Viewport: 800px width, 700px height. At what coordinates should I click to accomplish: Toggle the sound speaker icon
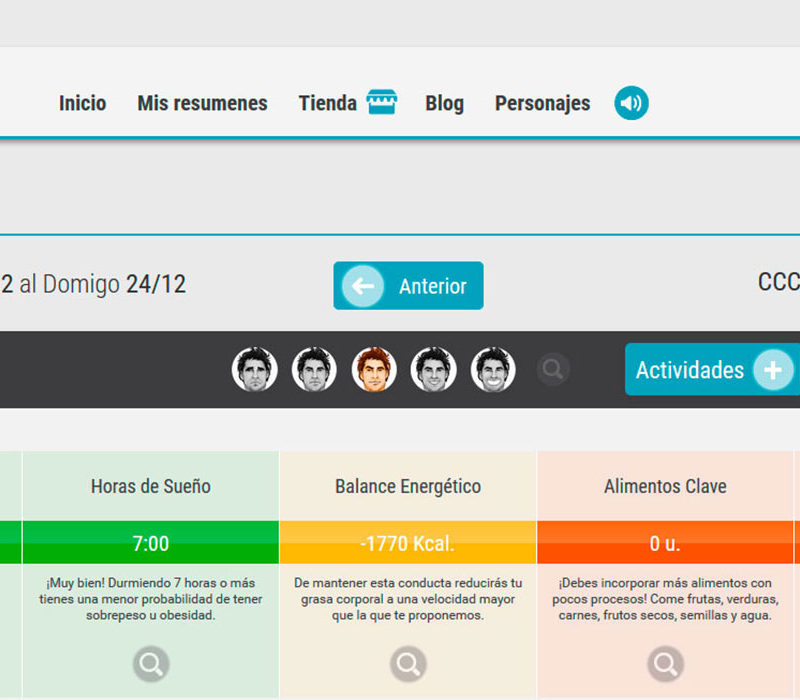click(x=631, y=103)
